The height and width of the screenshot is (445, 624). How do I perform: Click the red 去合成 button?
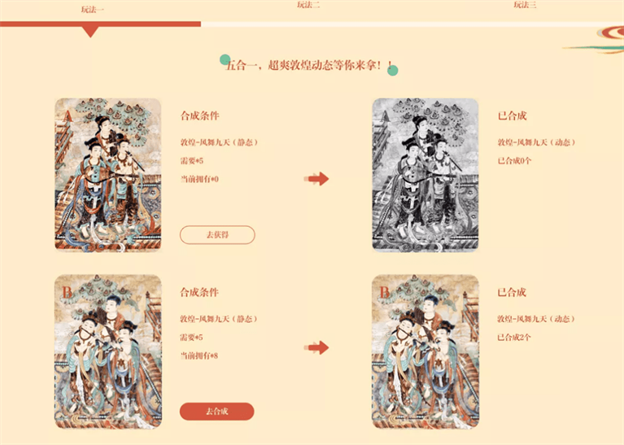(x=217, y=411)
